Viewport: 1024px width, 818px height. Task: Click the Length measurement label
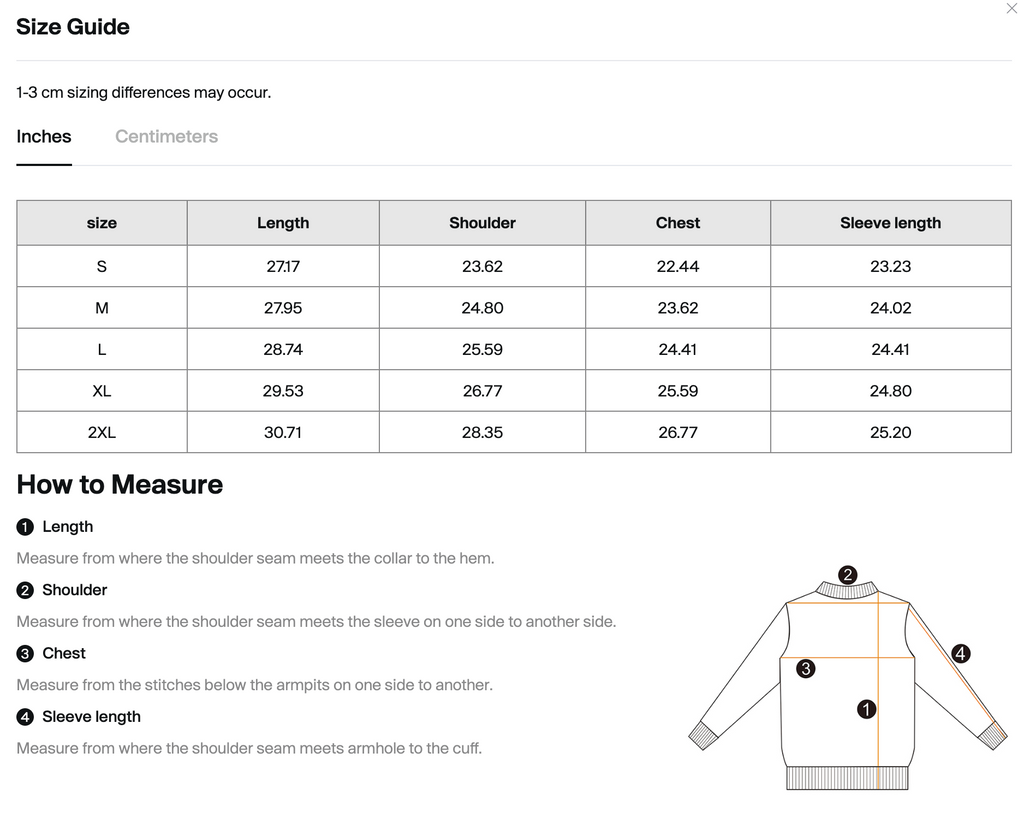click(67, 527)
